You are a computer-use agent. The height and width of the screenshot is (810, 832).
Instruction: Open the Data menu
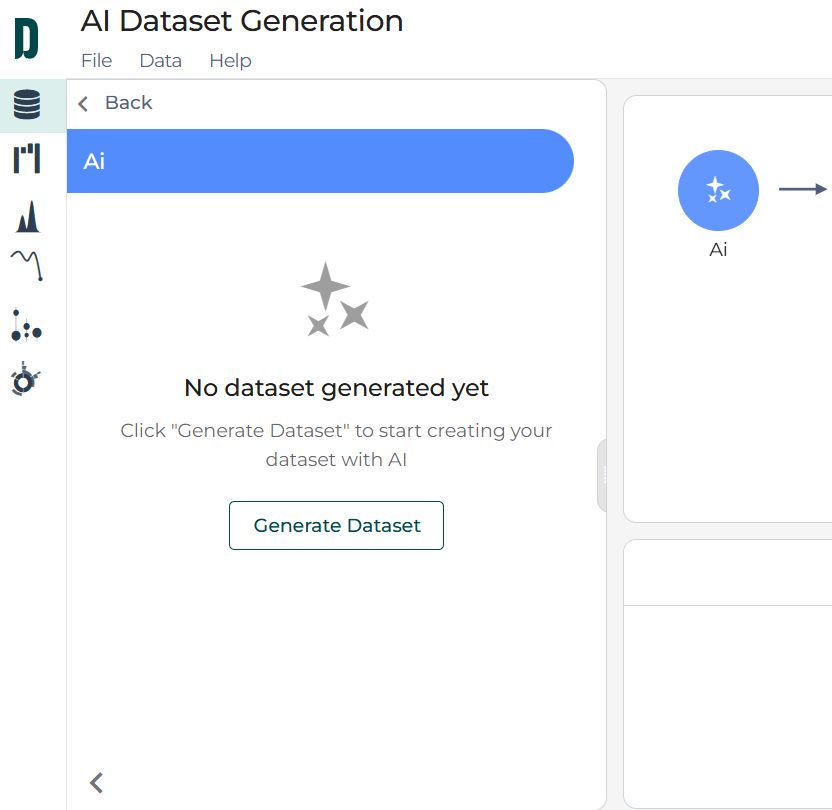[160, 61]
